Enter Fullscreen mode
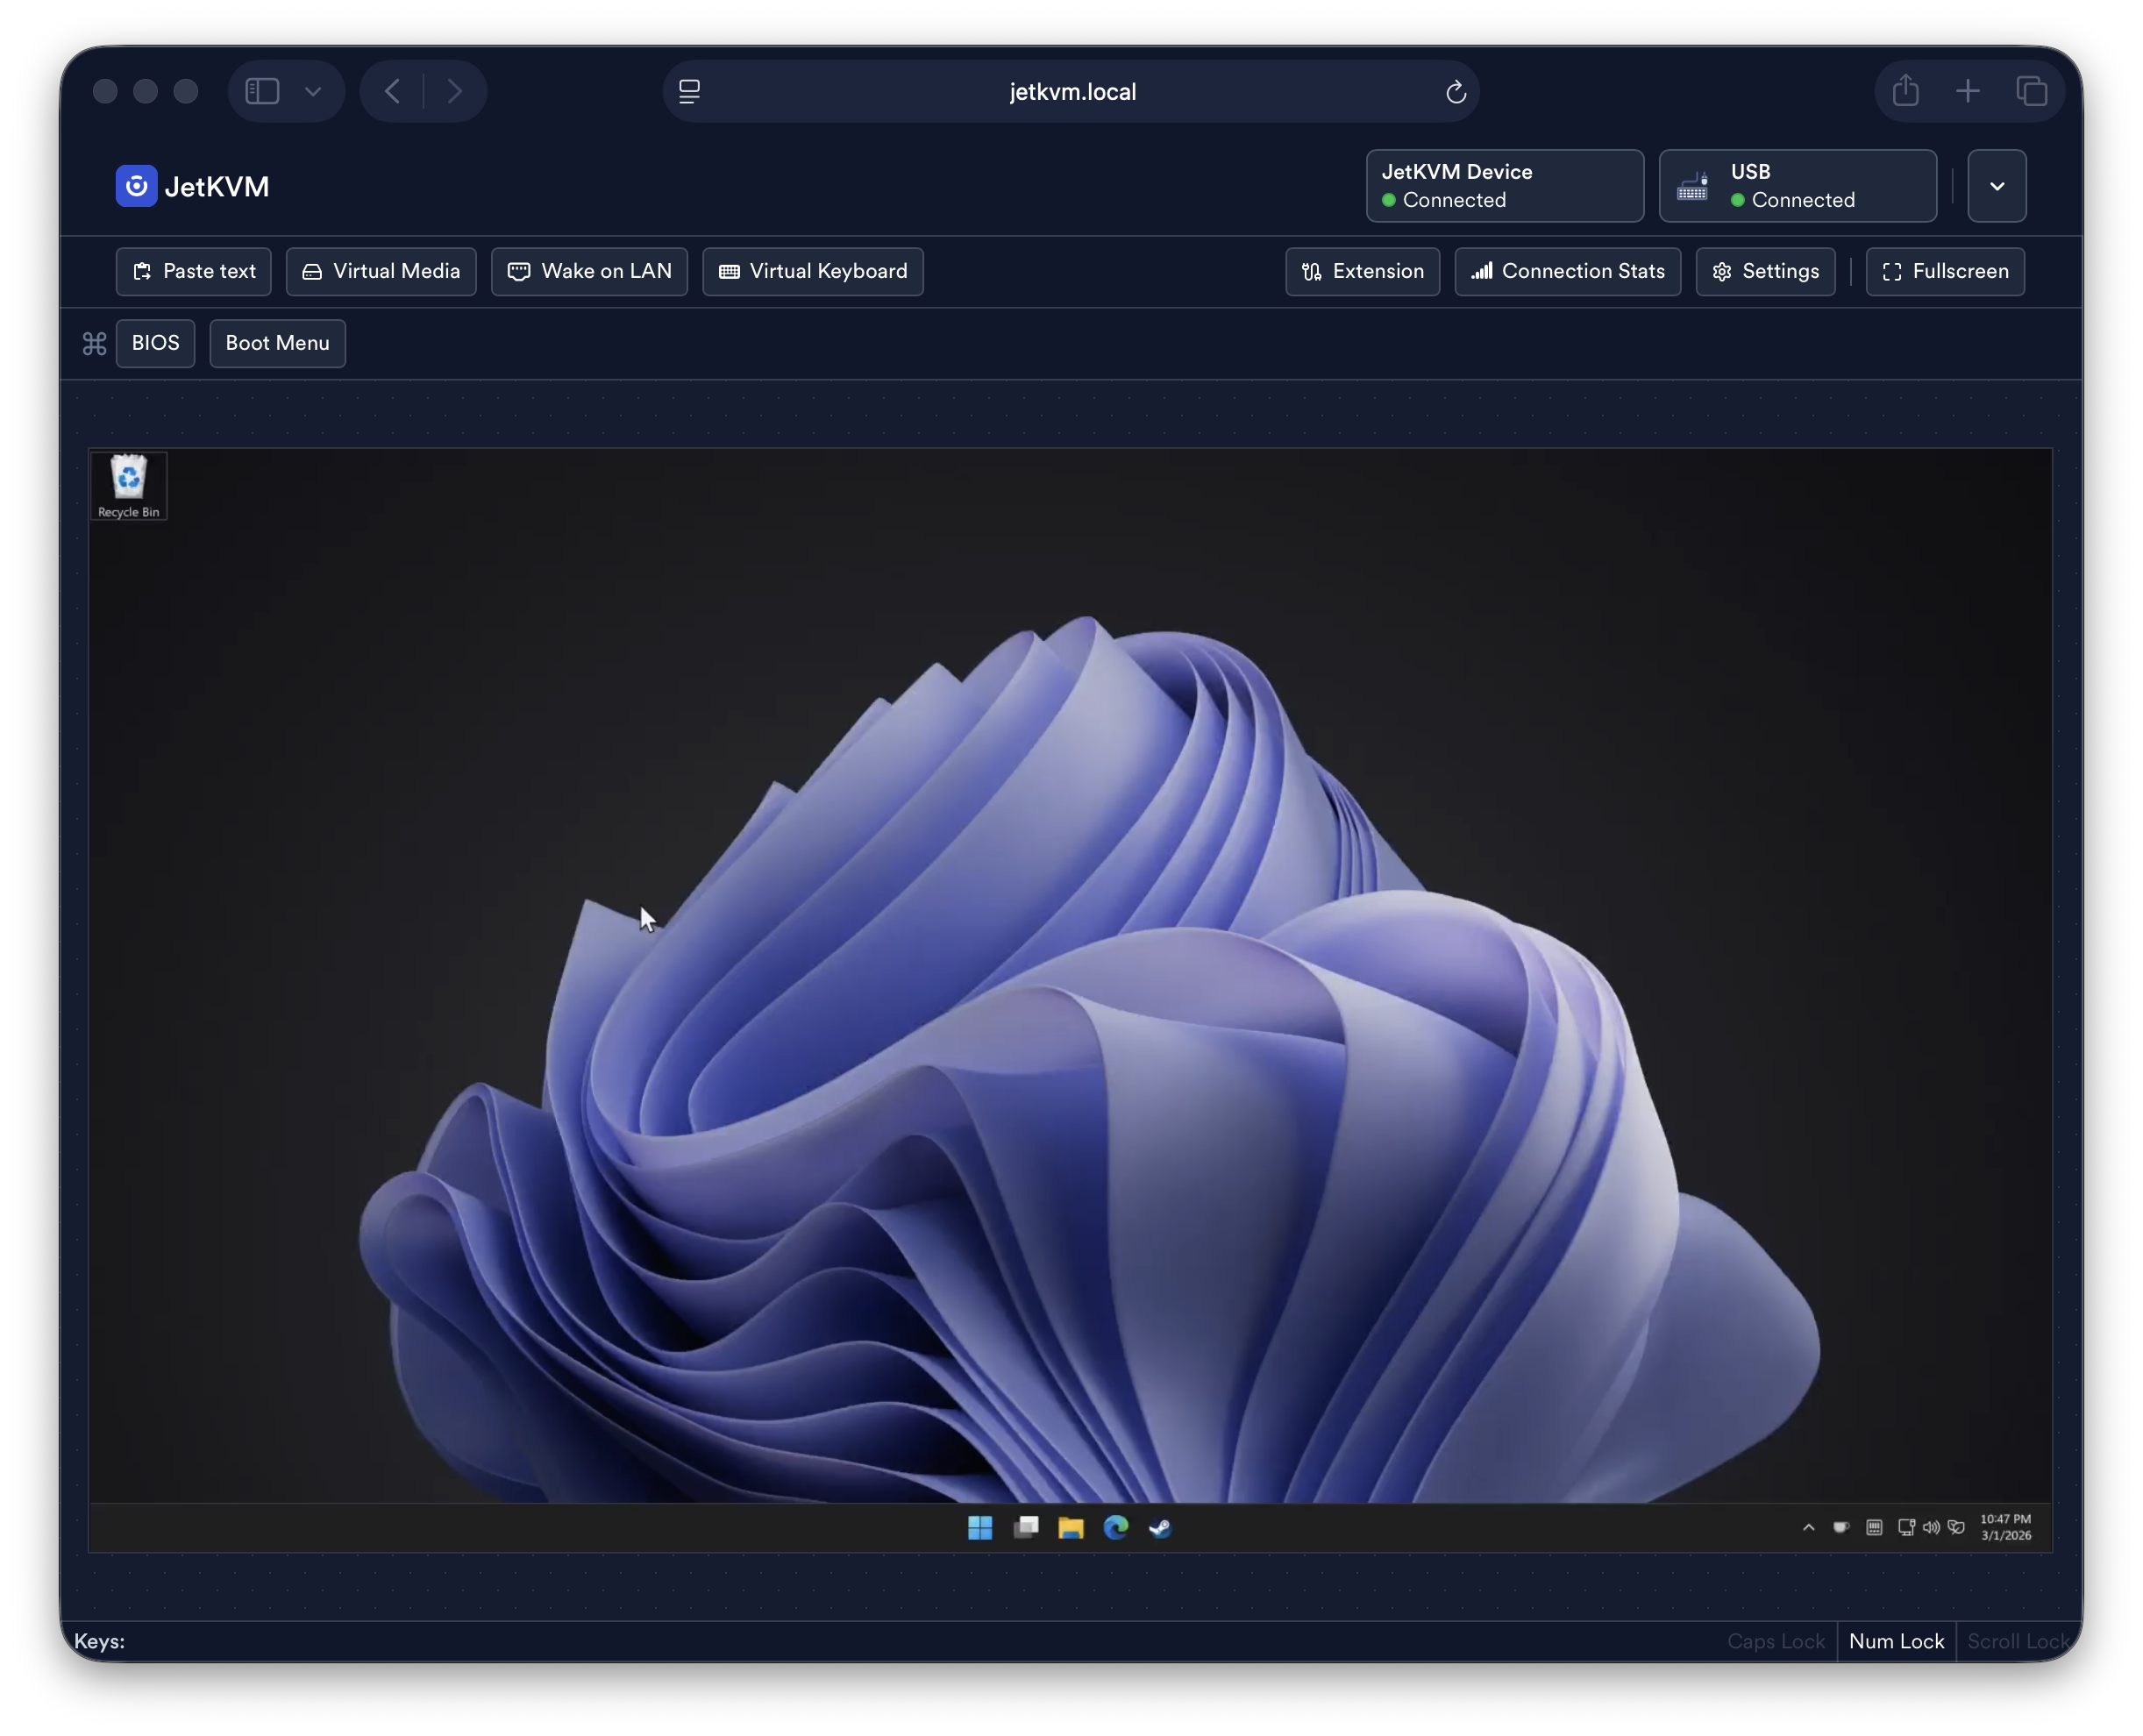 coord(1946,272)
